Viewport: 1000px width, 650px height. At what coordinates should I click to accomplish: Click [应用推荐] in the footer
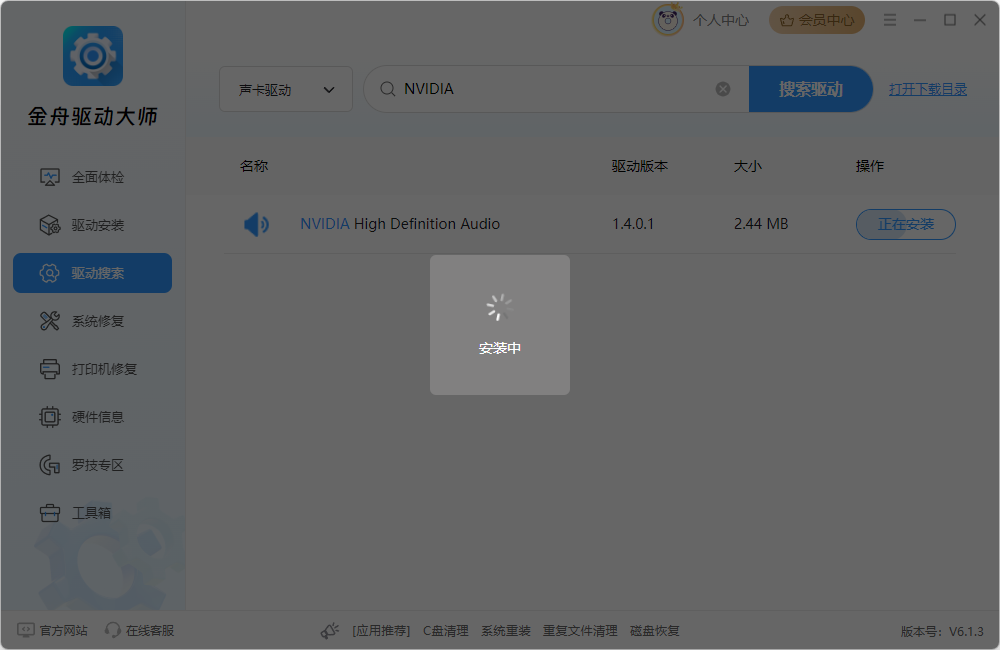tap(381, 631)
